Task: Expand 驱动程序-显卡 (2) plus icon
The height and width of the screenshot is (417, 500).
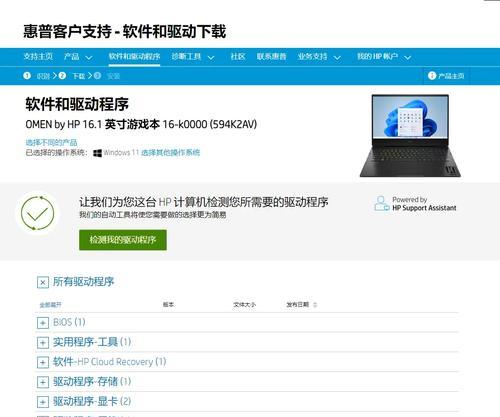Action: click(x=43, y=402)
